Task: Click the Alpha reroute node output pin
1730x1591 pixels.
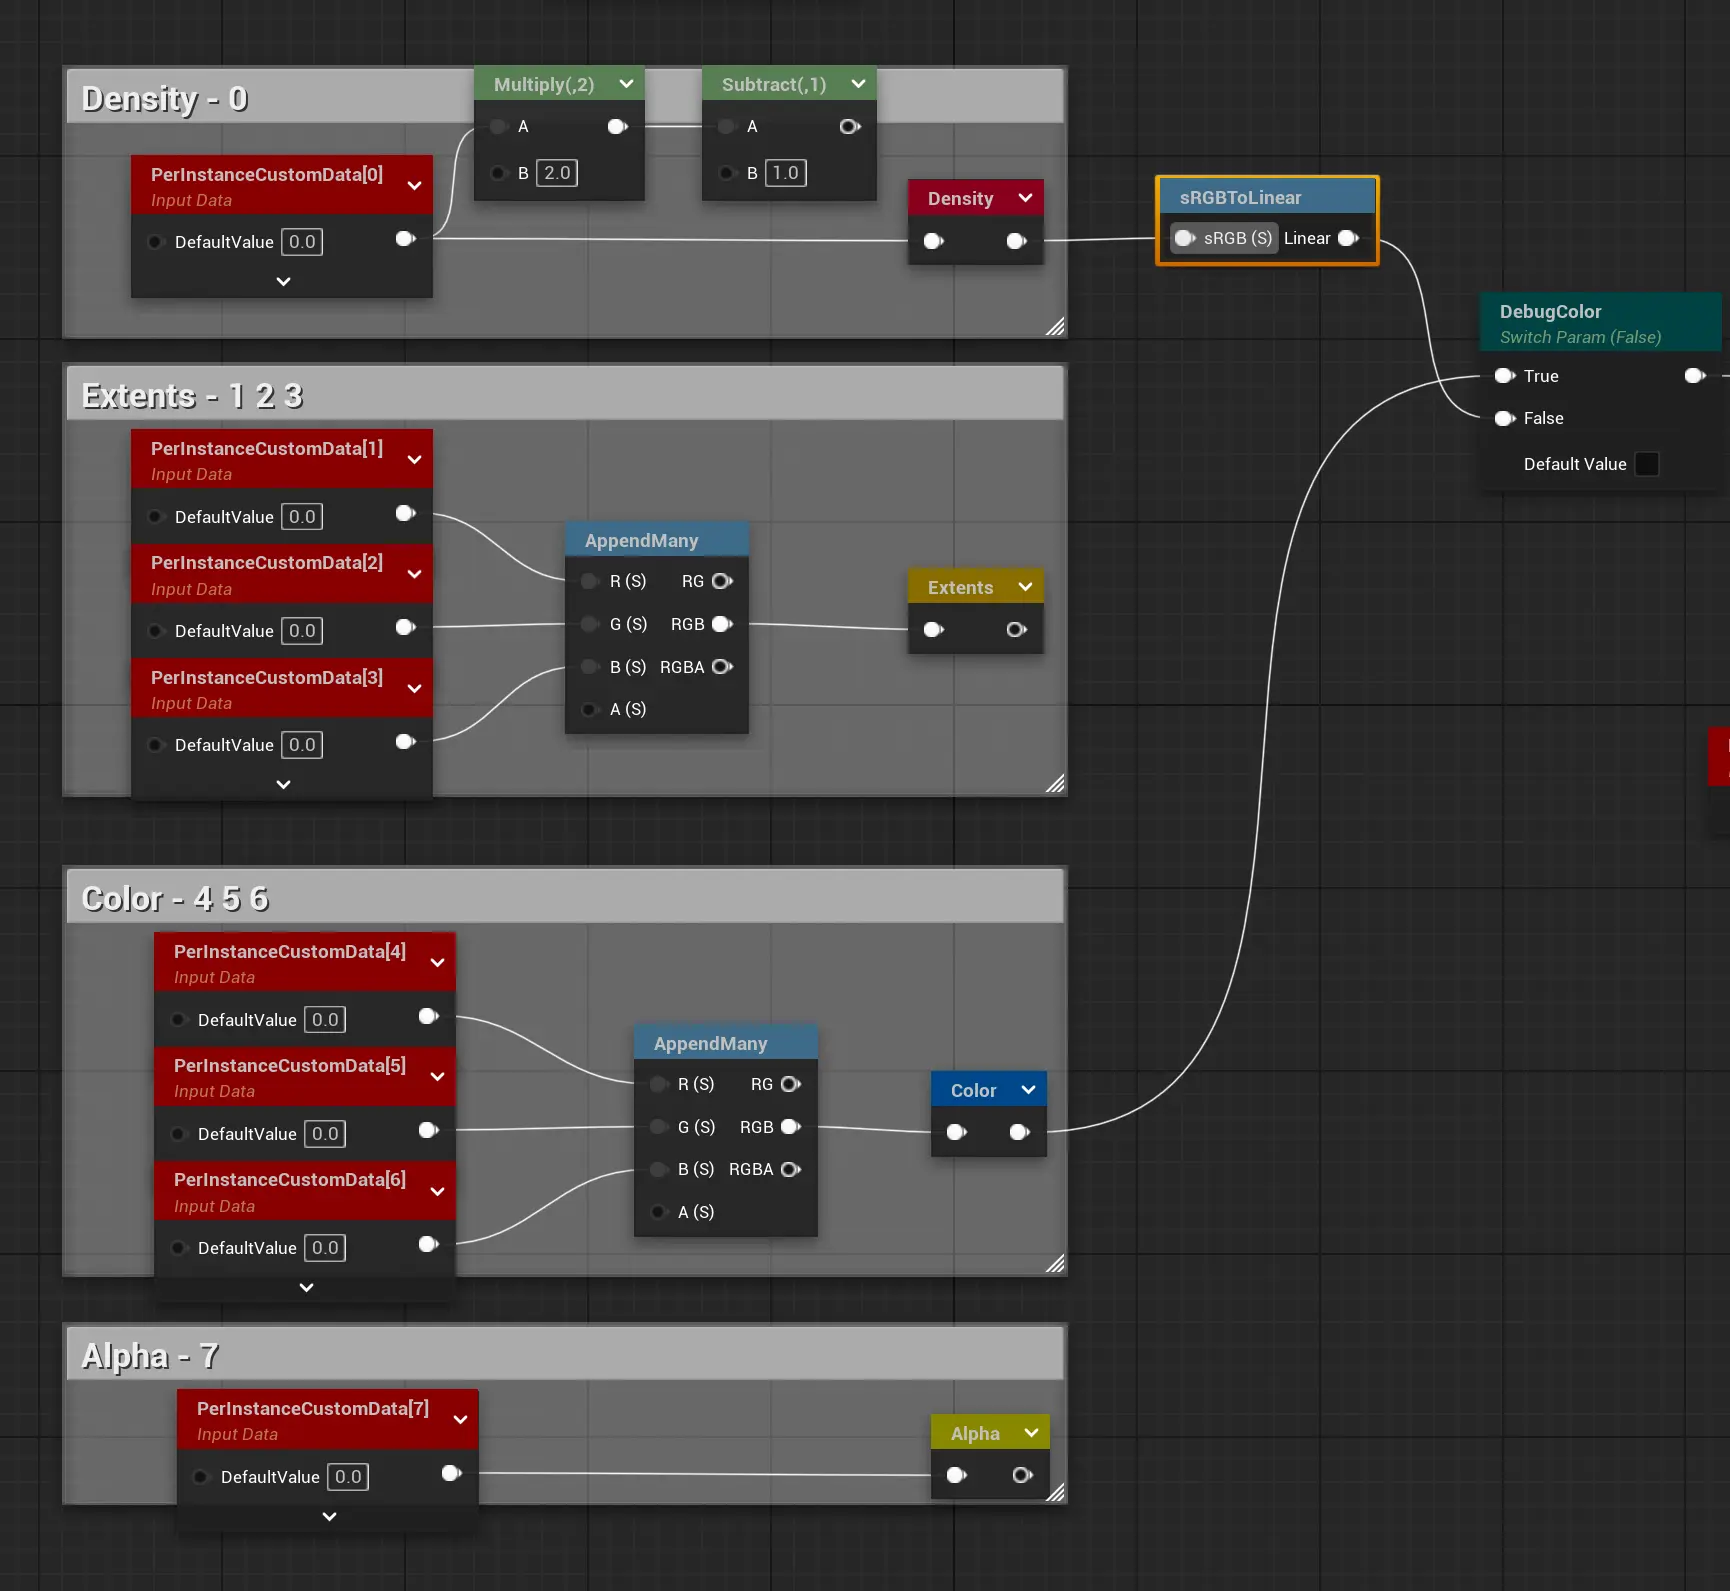Action: click(1021, 1475)
